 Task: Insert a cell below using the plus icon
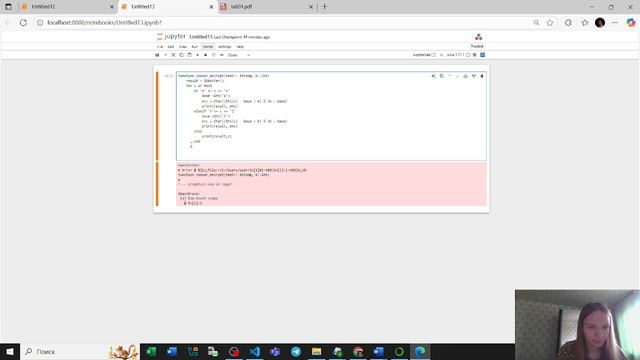165,55
